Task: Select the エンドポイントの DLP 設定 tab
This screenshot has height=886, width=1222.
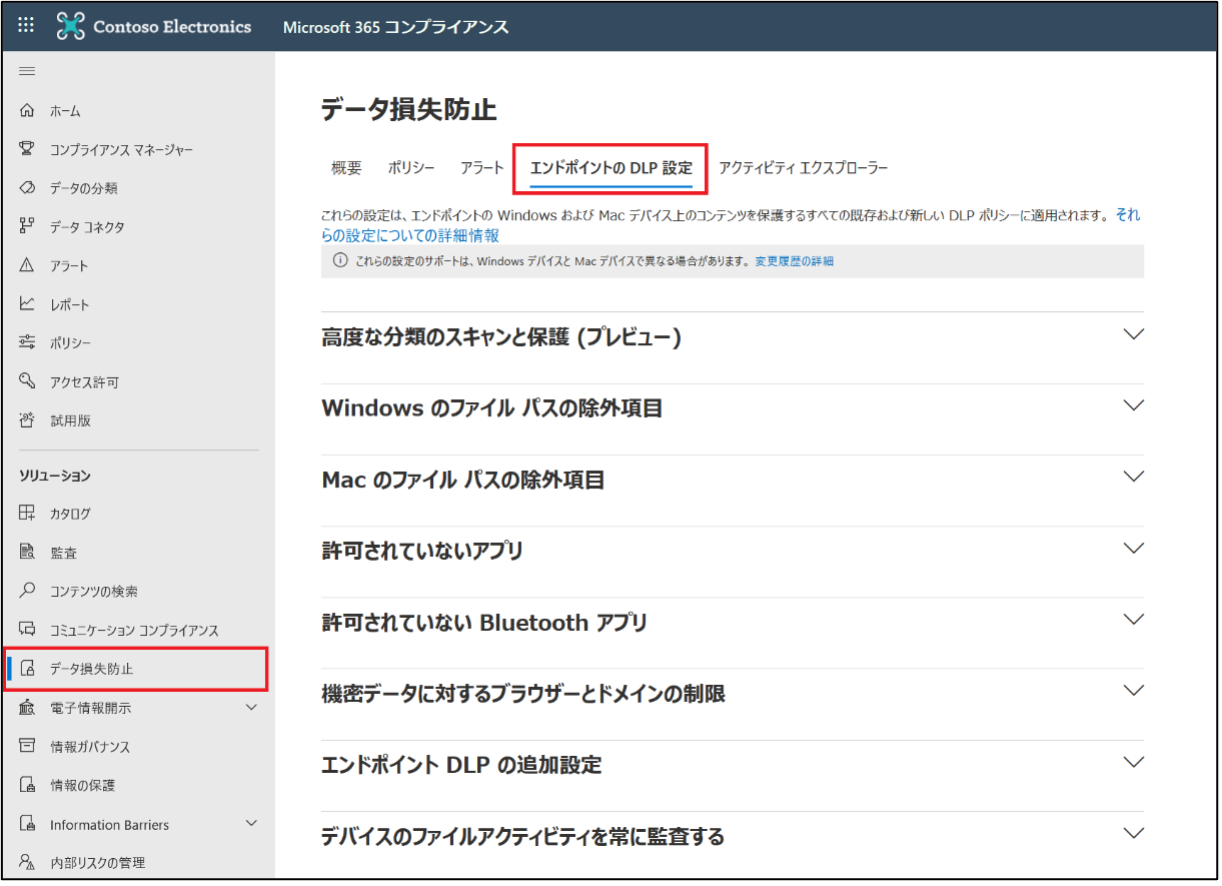Action: [611, 168]
